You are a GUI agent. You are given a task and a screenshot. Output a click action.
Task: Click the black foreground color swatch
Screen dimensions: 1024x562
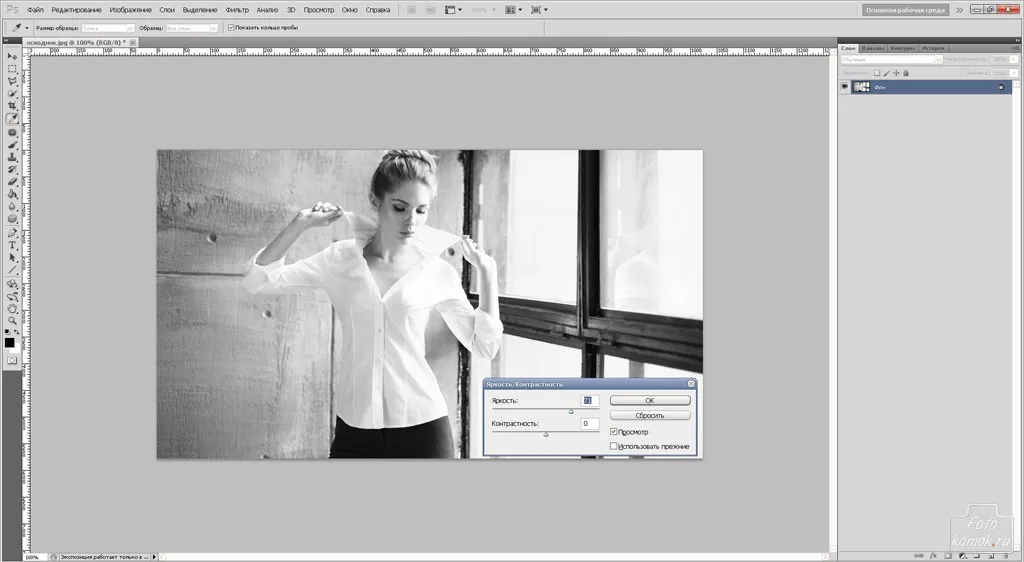tap(9, 343)
